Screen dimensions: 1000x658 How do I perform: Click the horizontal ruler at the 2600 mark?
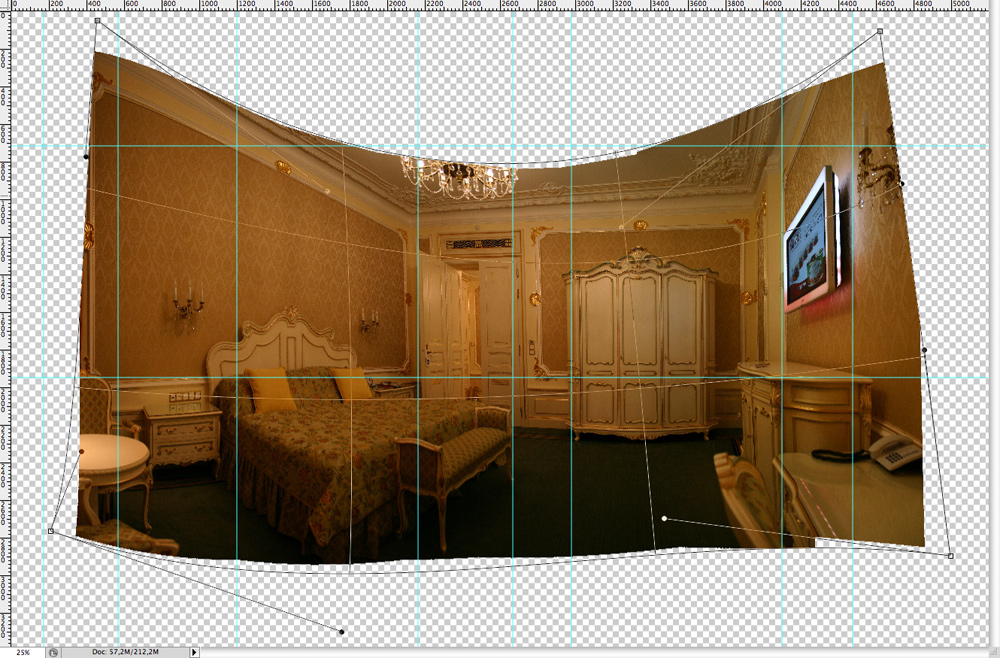pyautogui.click(x=510, y=5)
